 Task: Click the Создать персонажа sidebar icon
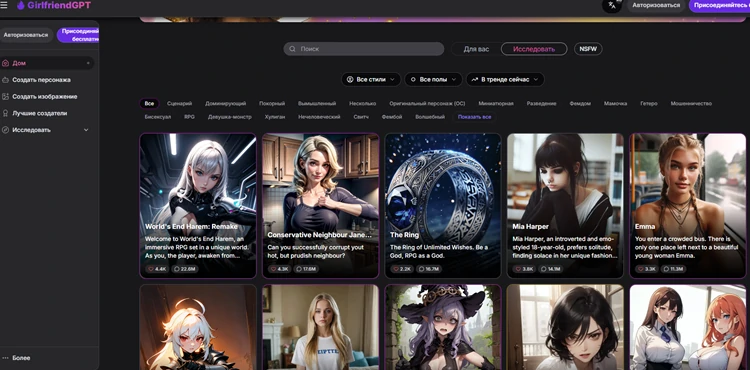[x=5, y=80]
